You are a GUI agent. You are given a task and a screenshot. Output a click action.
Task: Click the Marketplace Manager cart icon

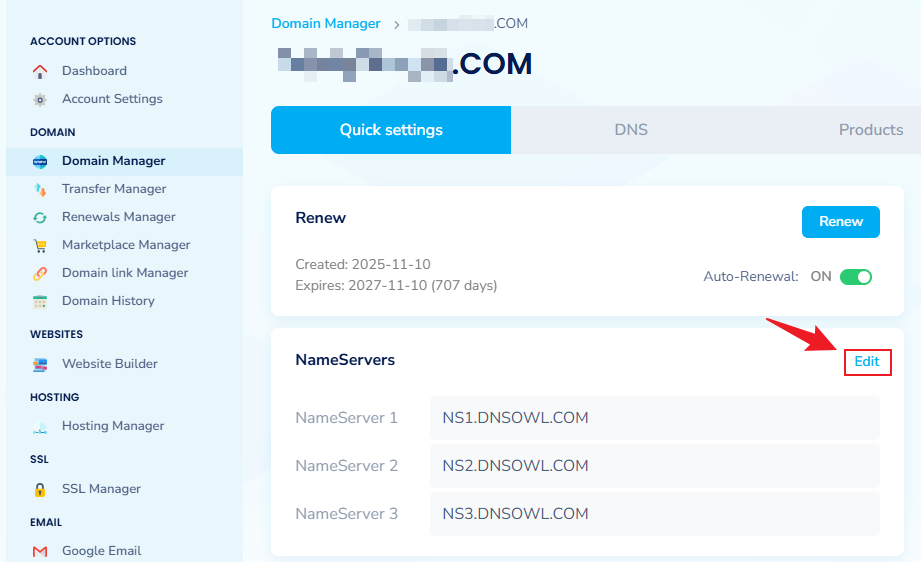40,245
